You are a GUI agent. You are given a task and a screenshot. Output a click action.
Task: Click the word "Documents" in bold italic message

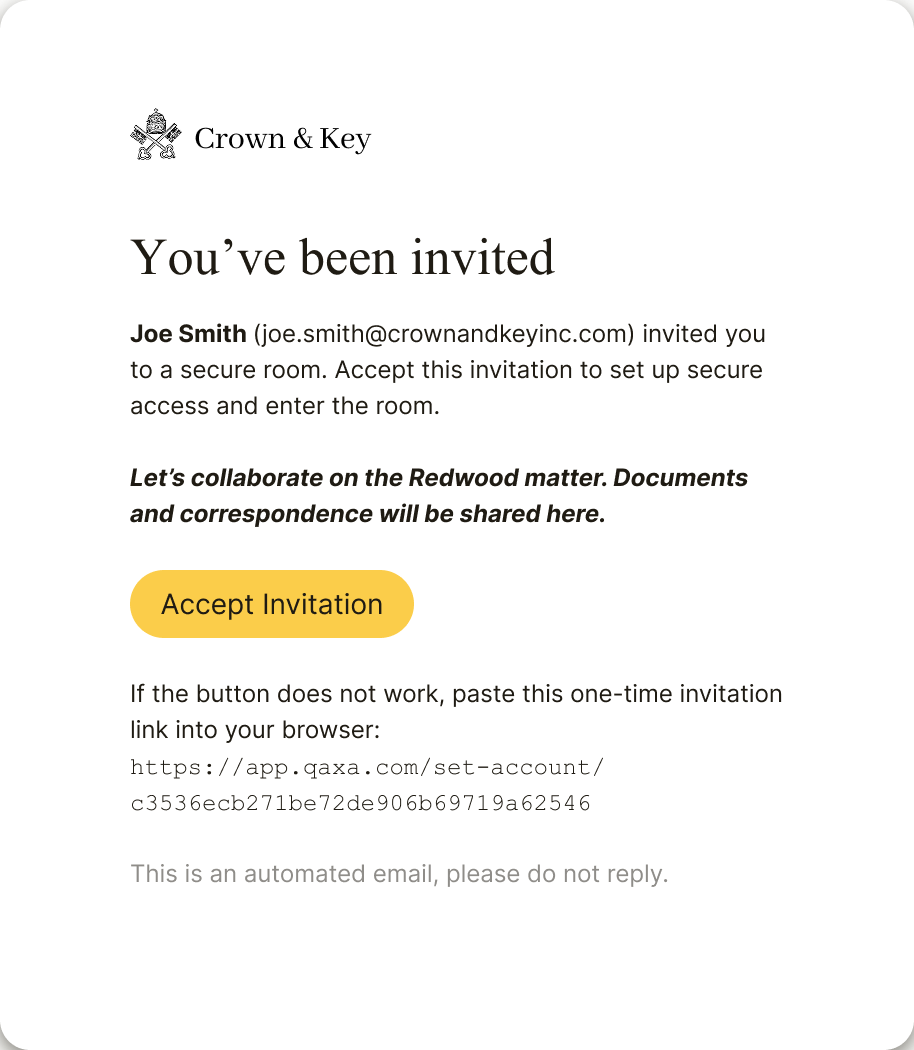pyautogui.click(x=680, y=477)
